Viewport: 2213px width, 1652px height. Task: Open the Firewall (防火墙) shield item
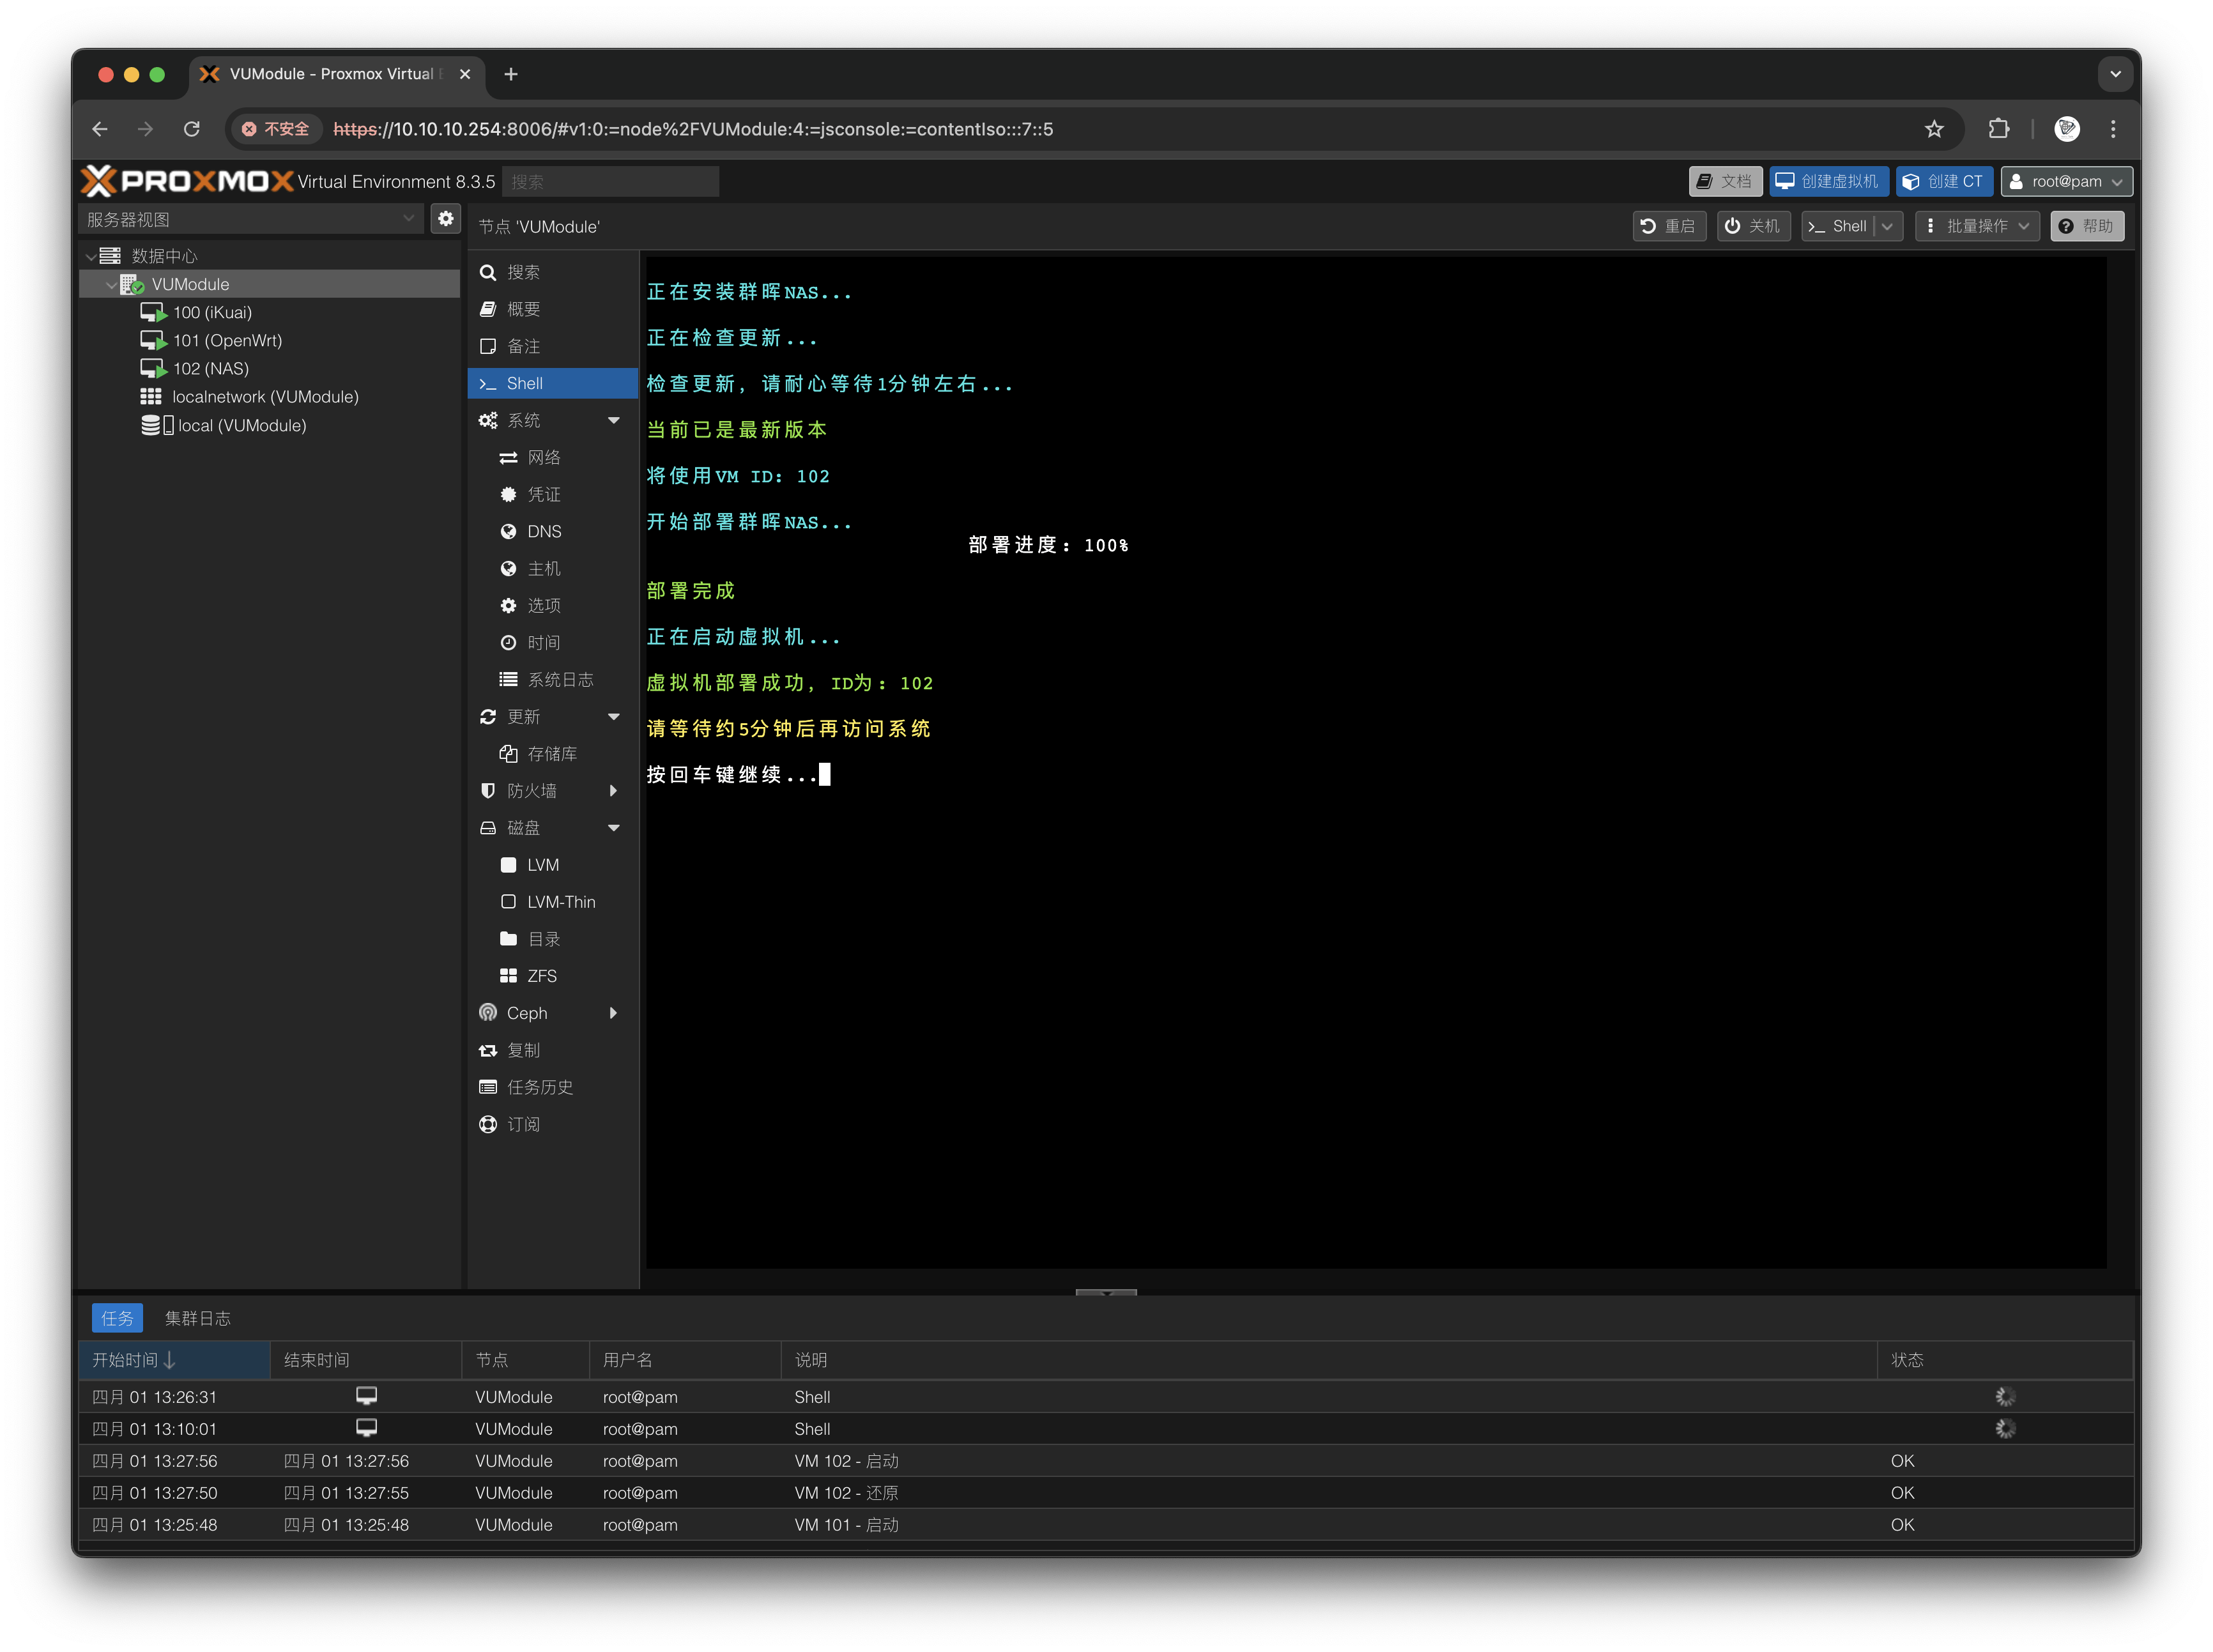point(531,791)
